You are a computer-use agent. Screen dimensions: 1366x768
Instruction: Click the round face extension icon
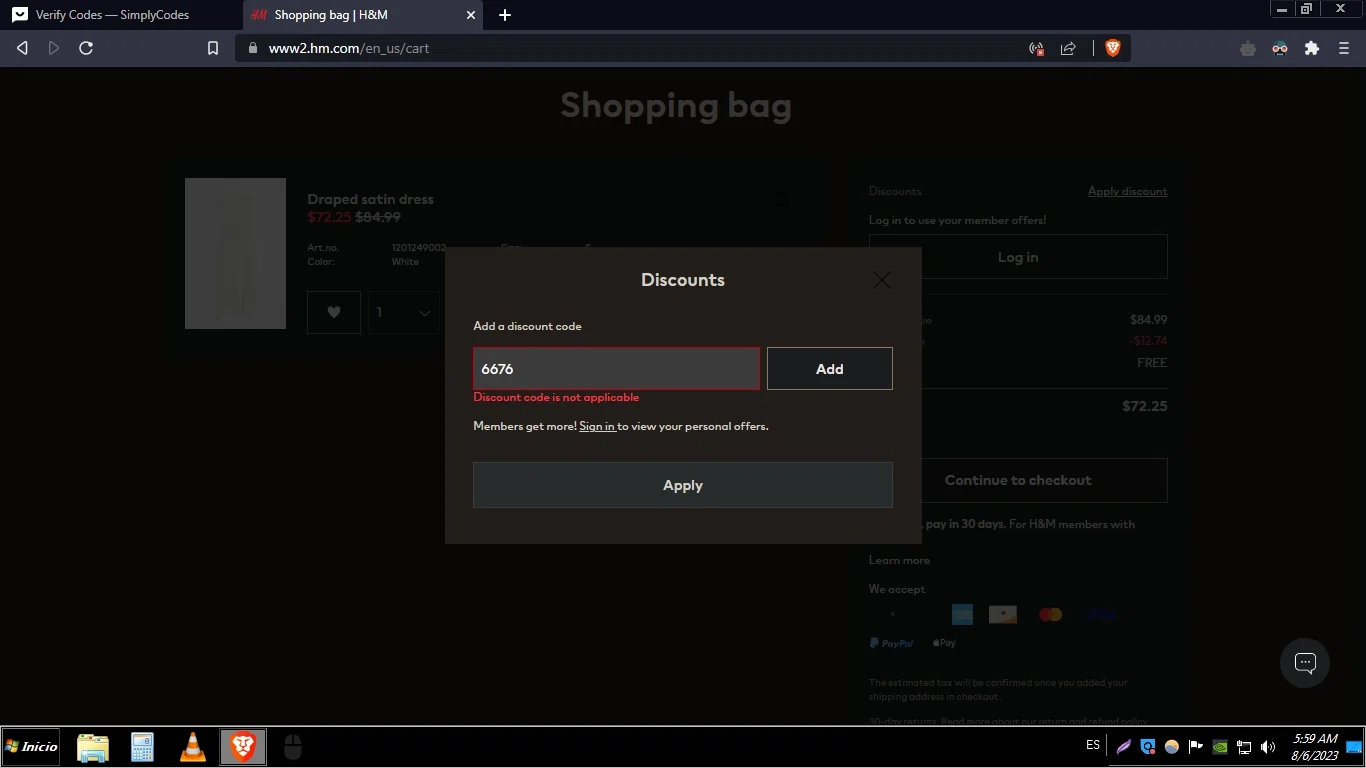(1280, 48)
